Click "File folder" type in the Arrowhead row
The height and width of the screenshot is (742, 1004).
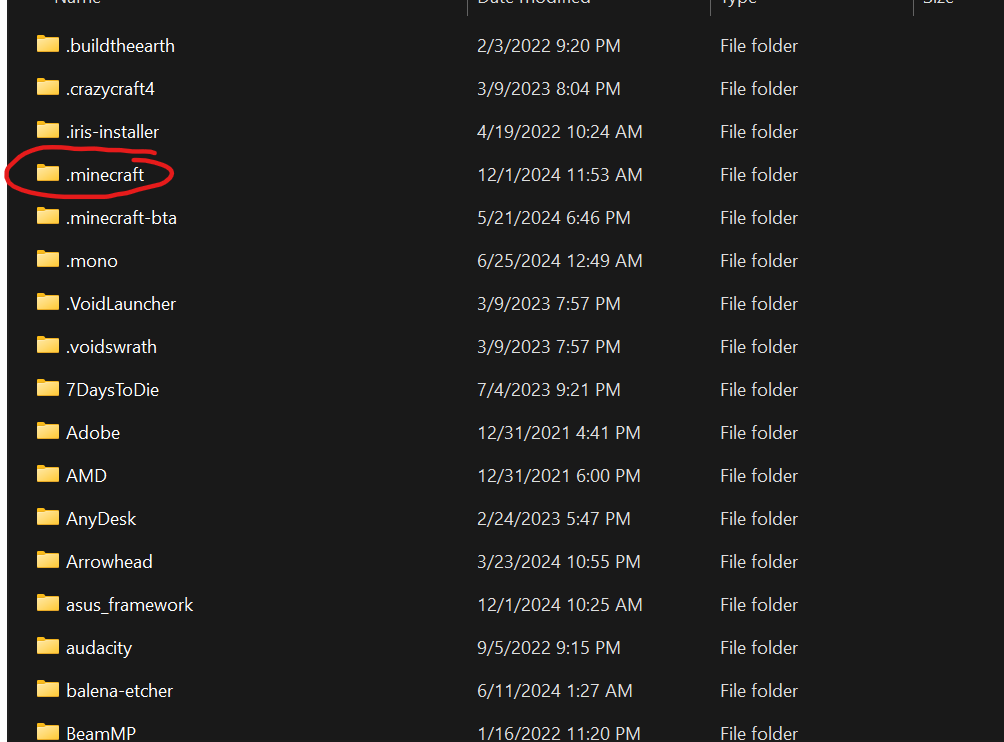tap(759, 562)
